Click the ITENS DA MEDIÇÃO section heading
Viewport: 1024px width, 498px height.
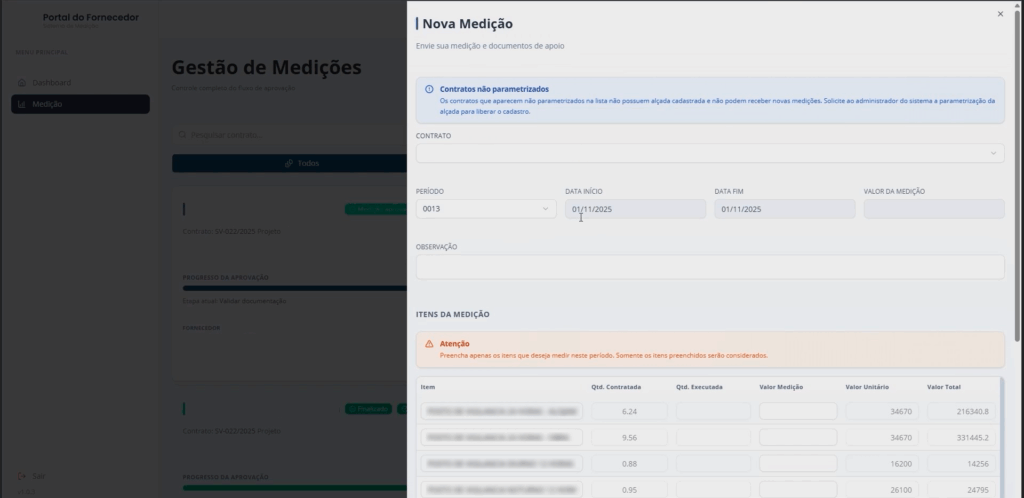tap(453, 314)
